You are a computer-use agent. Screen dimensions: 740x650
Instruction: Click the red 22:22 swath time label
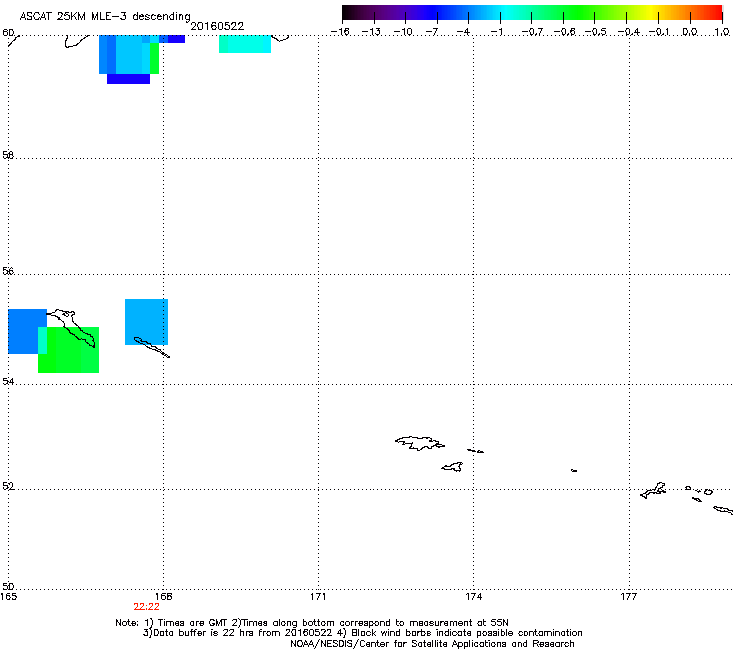pos(146,607)
